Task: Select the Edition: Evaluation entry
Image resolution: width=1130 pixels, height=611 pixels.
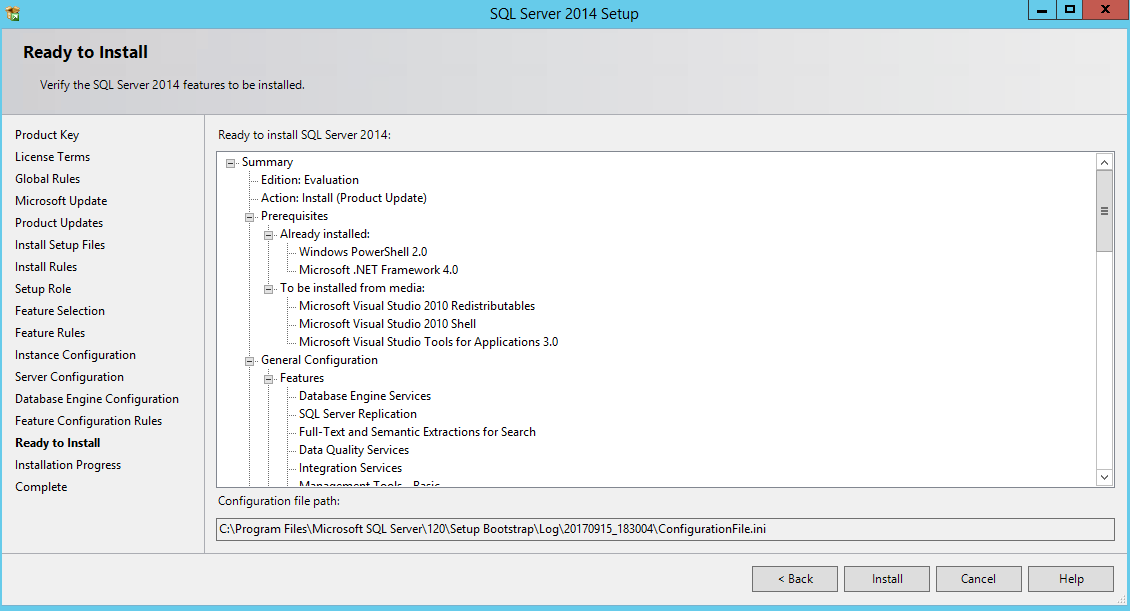Action: click(x=309, y=180)
